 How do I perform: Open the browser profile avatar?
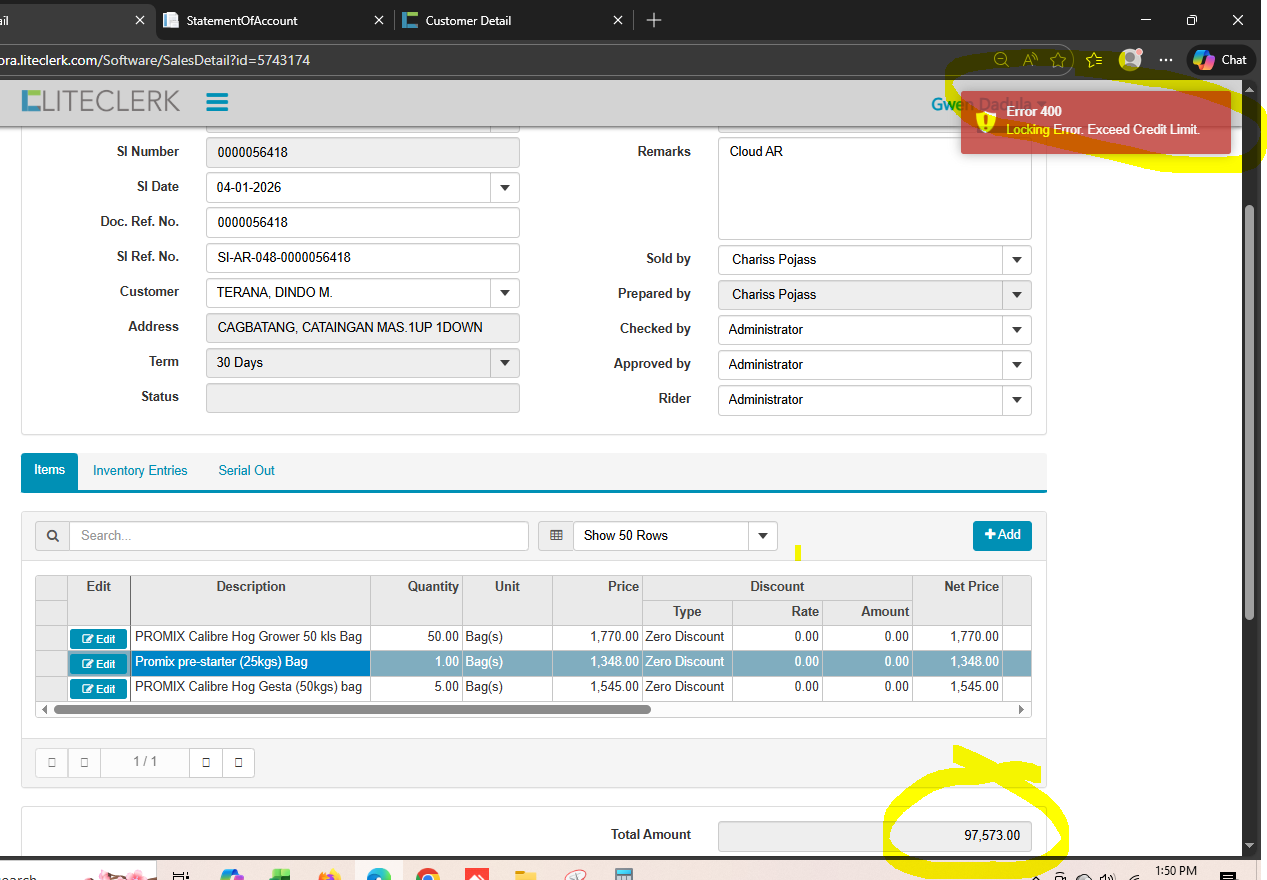[1130, 60]
